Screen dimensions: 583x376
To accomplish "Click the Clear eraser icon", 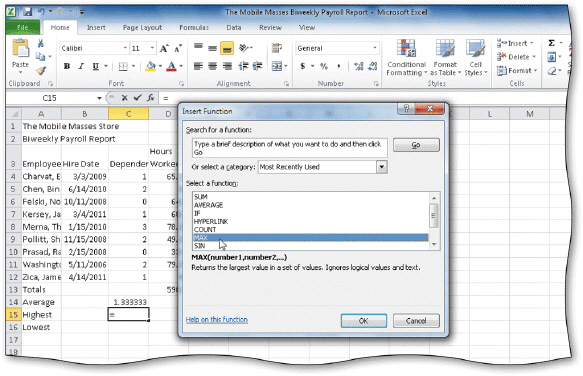I will 552,71.
